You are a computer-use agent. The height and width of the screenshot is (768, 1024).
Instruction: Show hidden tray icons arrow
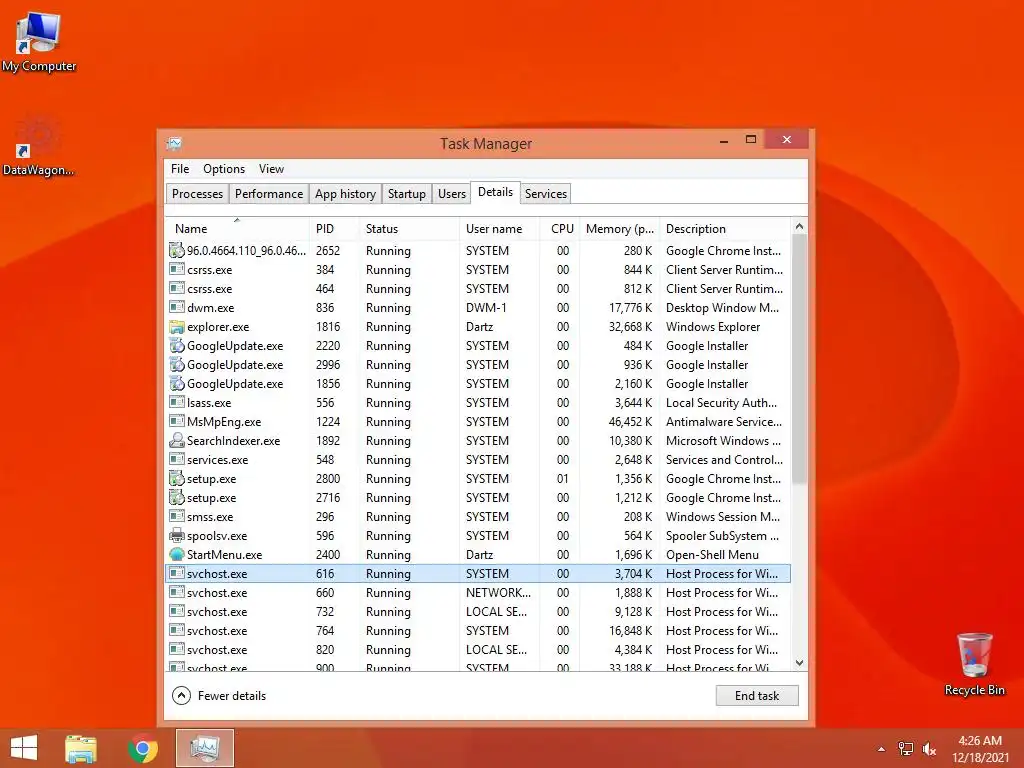tap(881, 749)
